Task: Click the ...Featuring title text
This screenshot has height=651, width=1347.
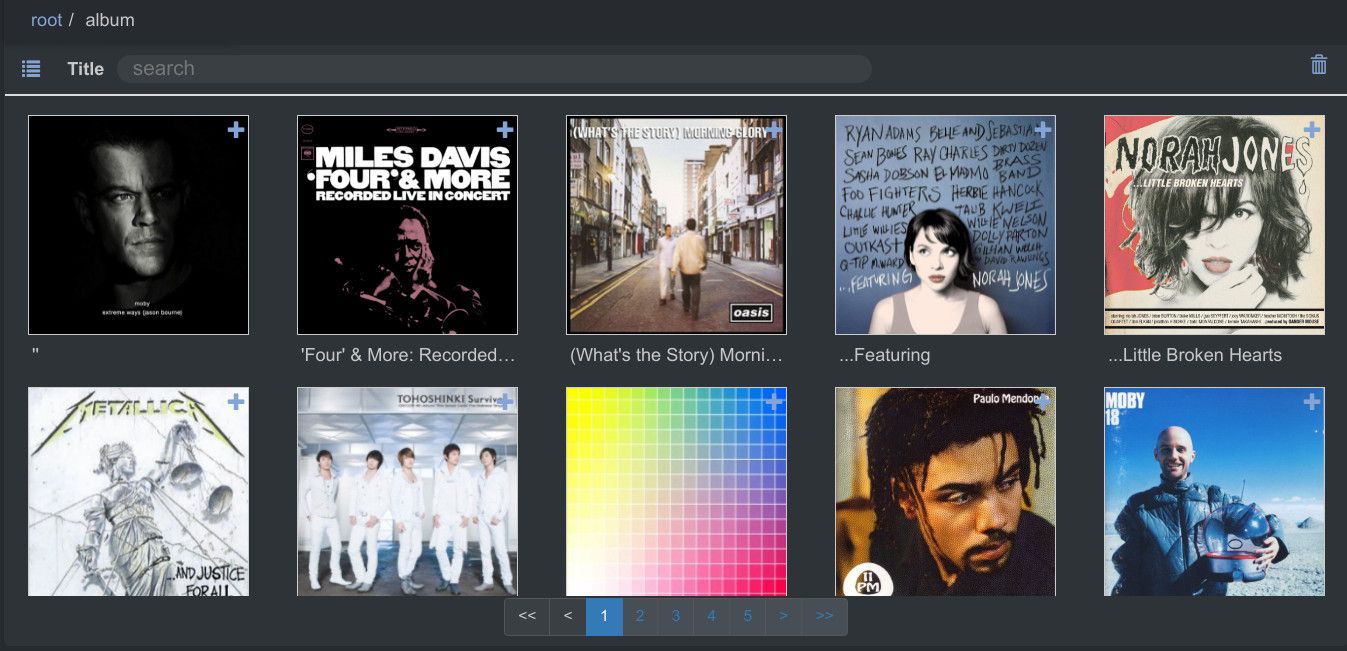Action: coord(885,355)
